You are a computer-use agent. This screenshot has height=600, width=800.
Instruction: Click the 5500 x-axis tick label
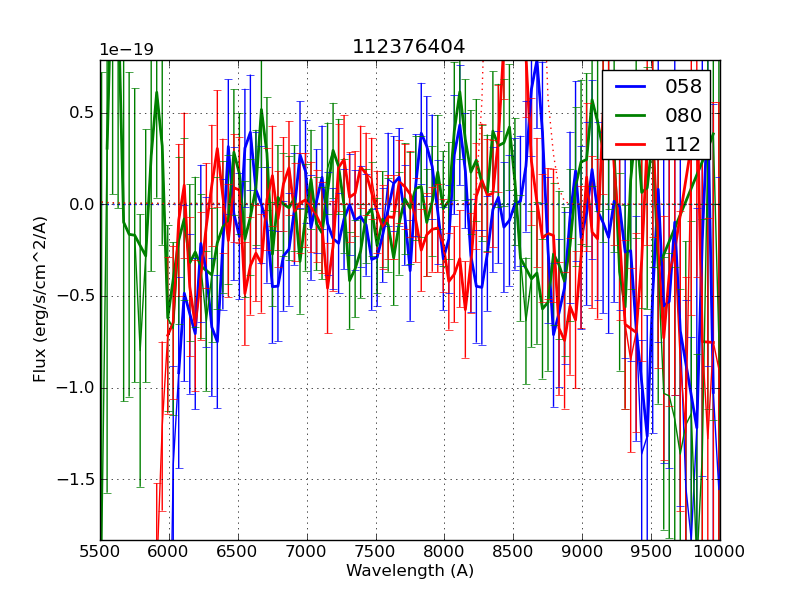coord(100,552)
